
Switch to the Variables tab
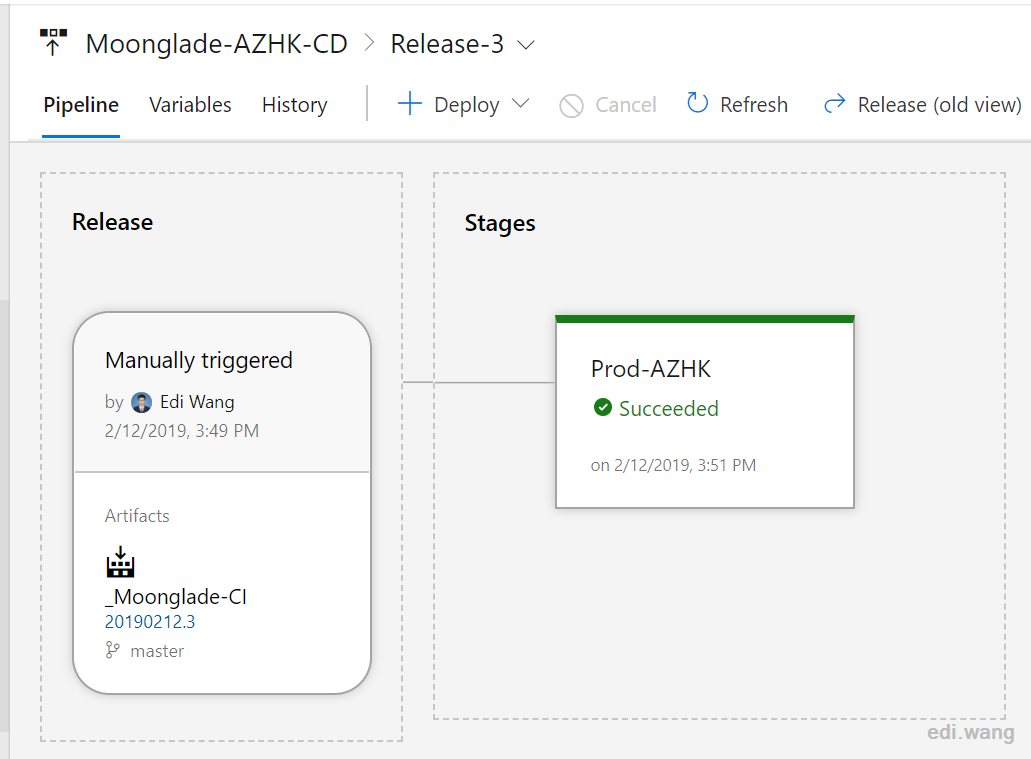pos(190,105)
